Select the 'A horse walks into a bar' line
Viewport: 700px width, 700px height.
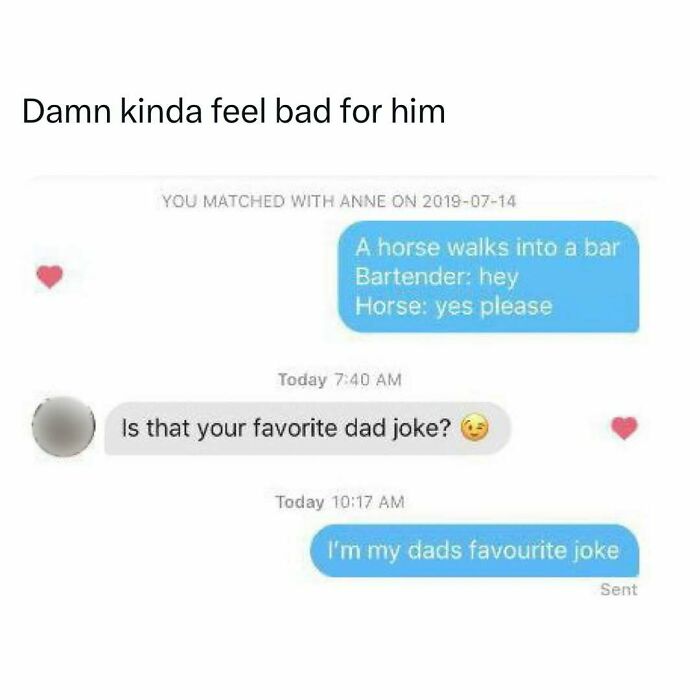click(487, 248)
